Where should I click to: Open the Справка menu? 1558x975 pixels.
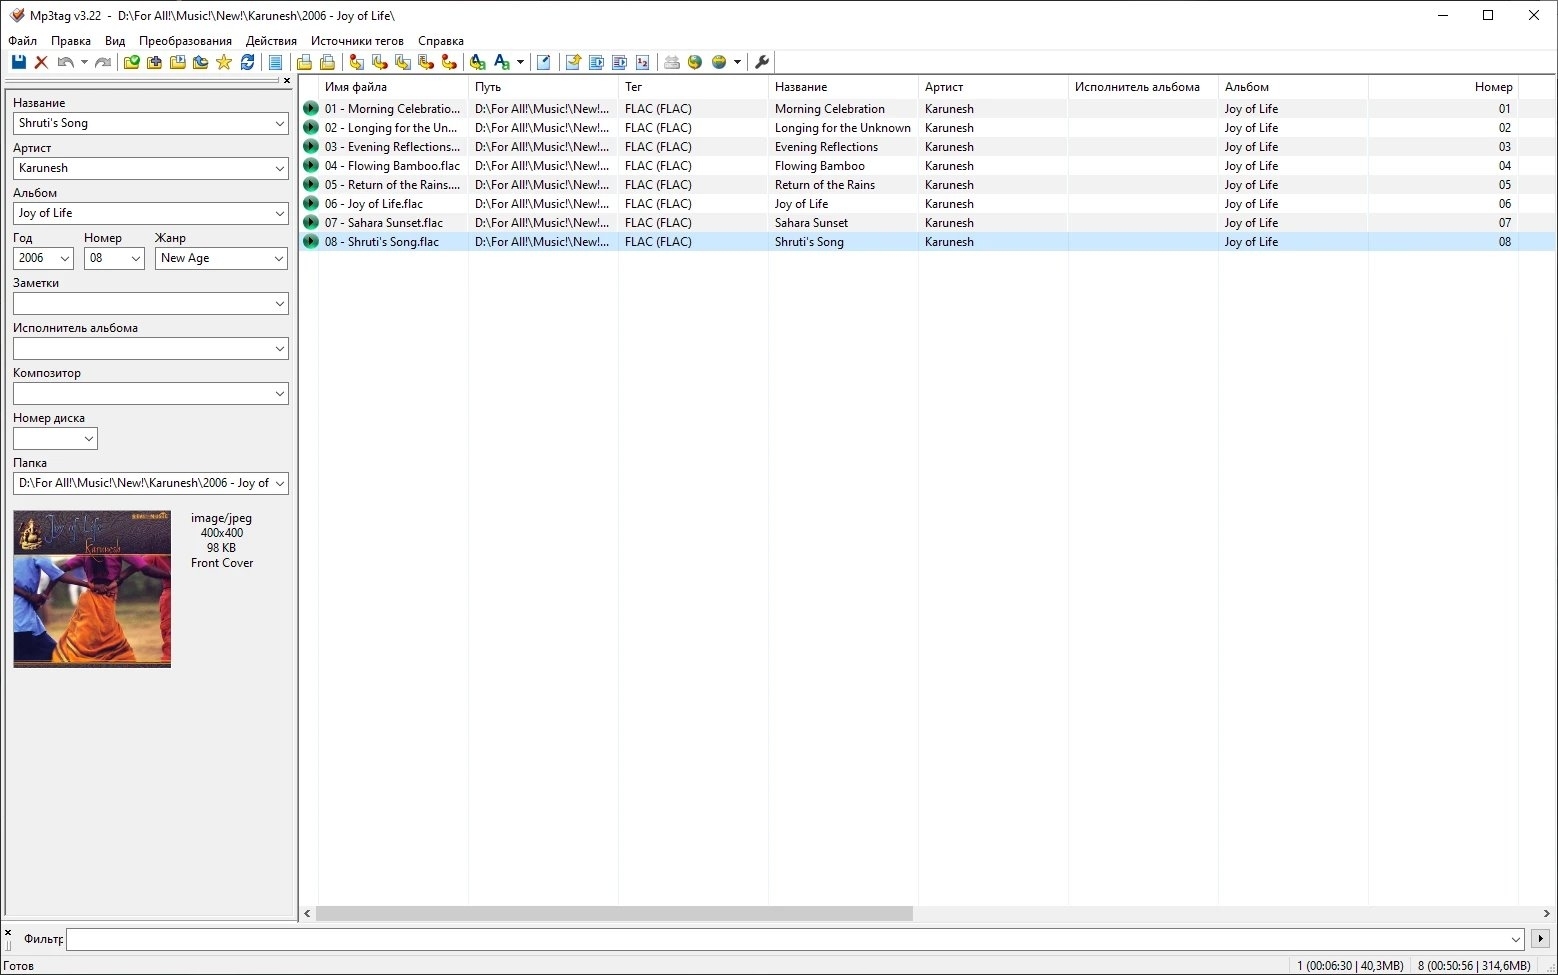pos(441,41)
